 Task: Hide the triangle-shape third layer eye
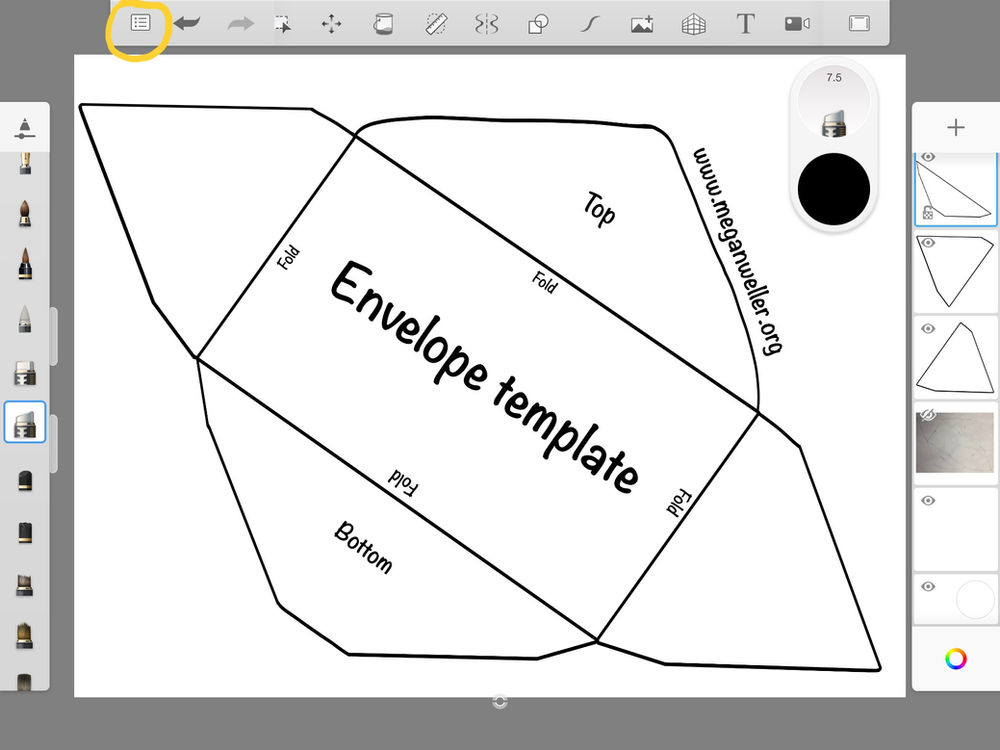click(x=929, y=328)
